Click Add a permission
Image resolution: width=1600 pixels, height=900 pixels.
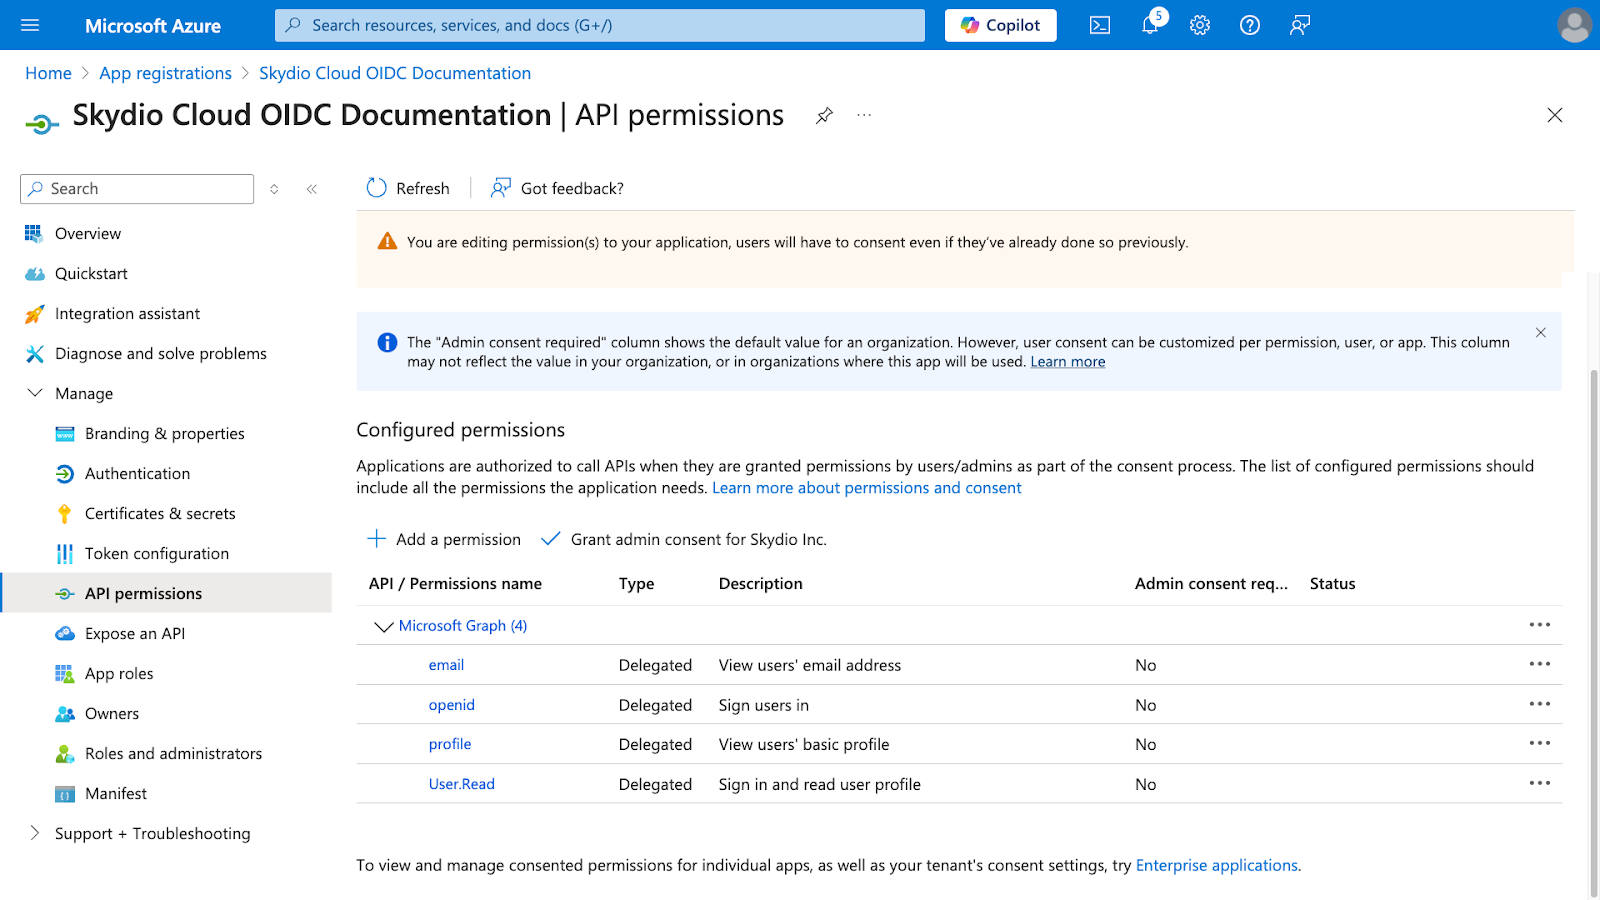click(x=444, y=539)
